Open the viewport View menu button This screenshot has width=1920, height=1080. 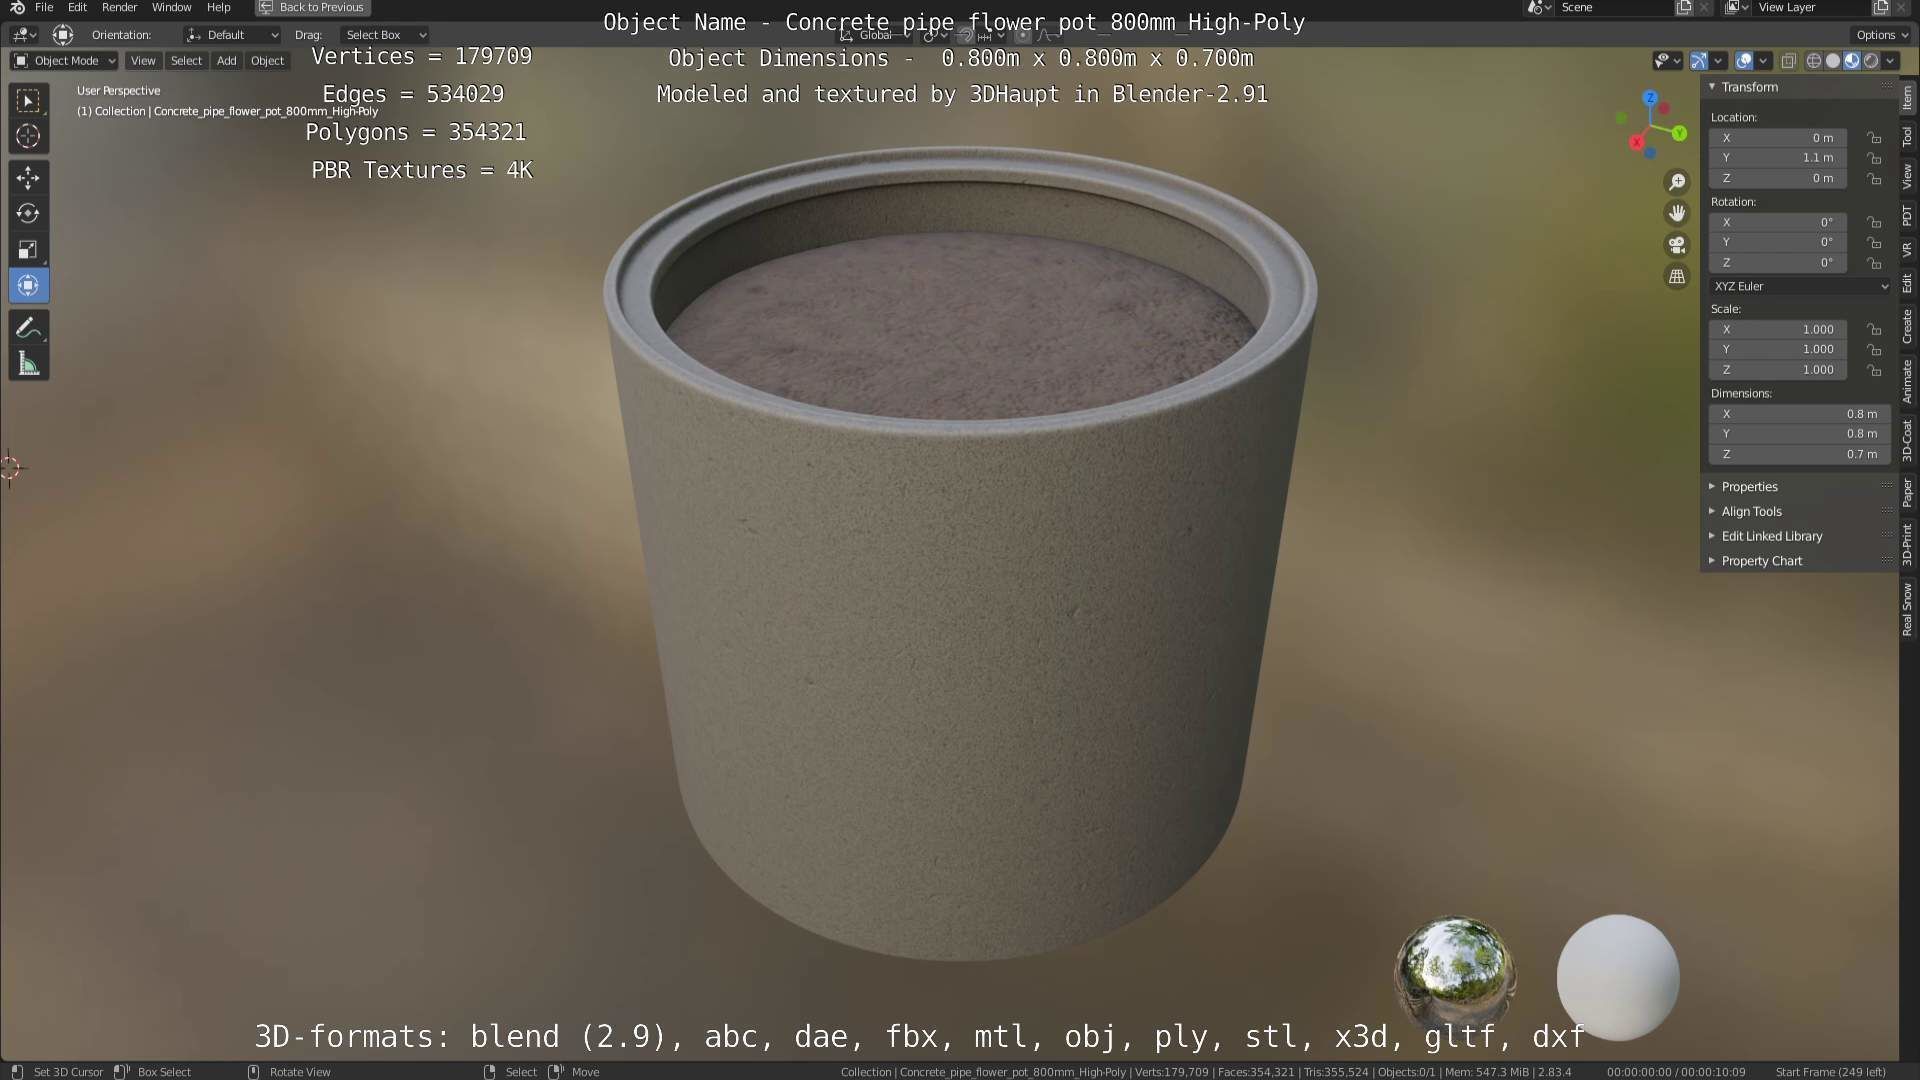coord(143,61)
